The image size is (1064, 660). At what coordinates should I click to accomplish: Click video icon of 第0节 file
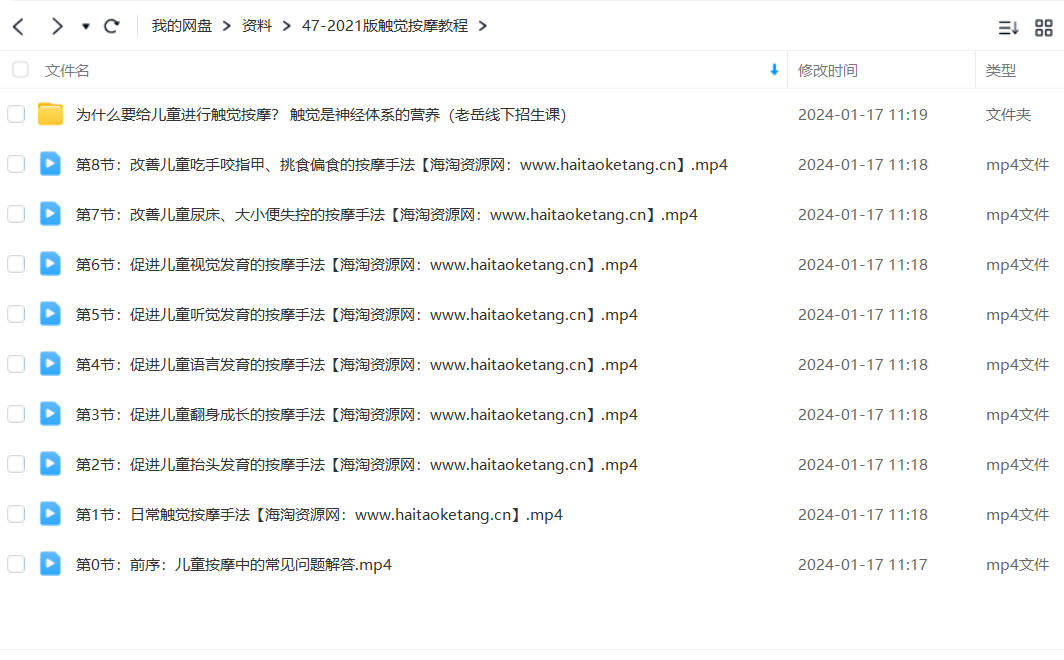click(x=50, y=563)
